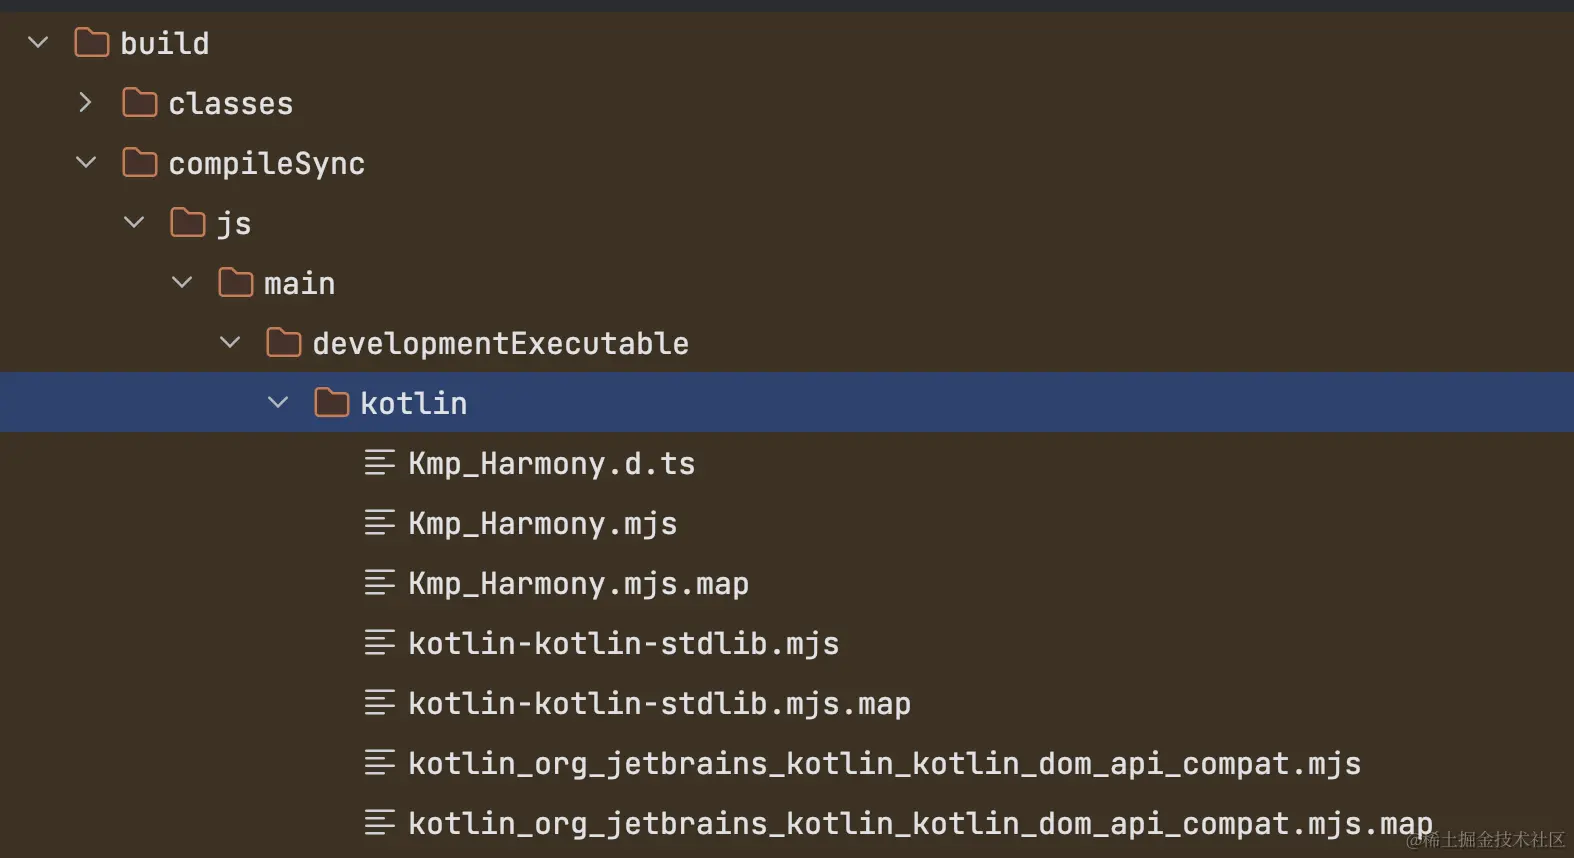The height and width of the screenshot is (858, 1574).
Task: Click the js folder icon
Action: [x=187, y=223]
